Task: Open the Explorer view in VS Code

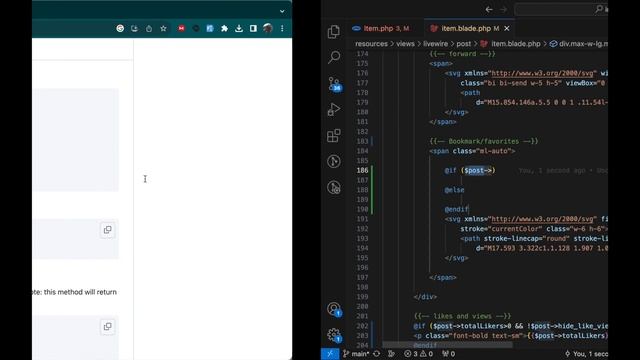Action: 333,31
